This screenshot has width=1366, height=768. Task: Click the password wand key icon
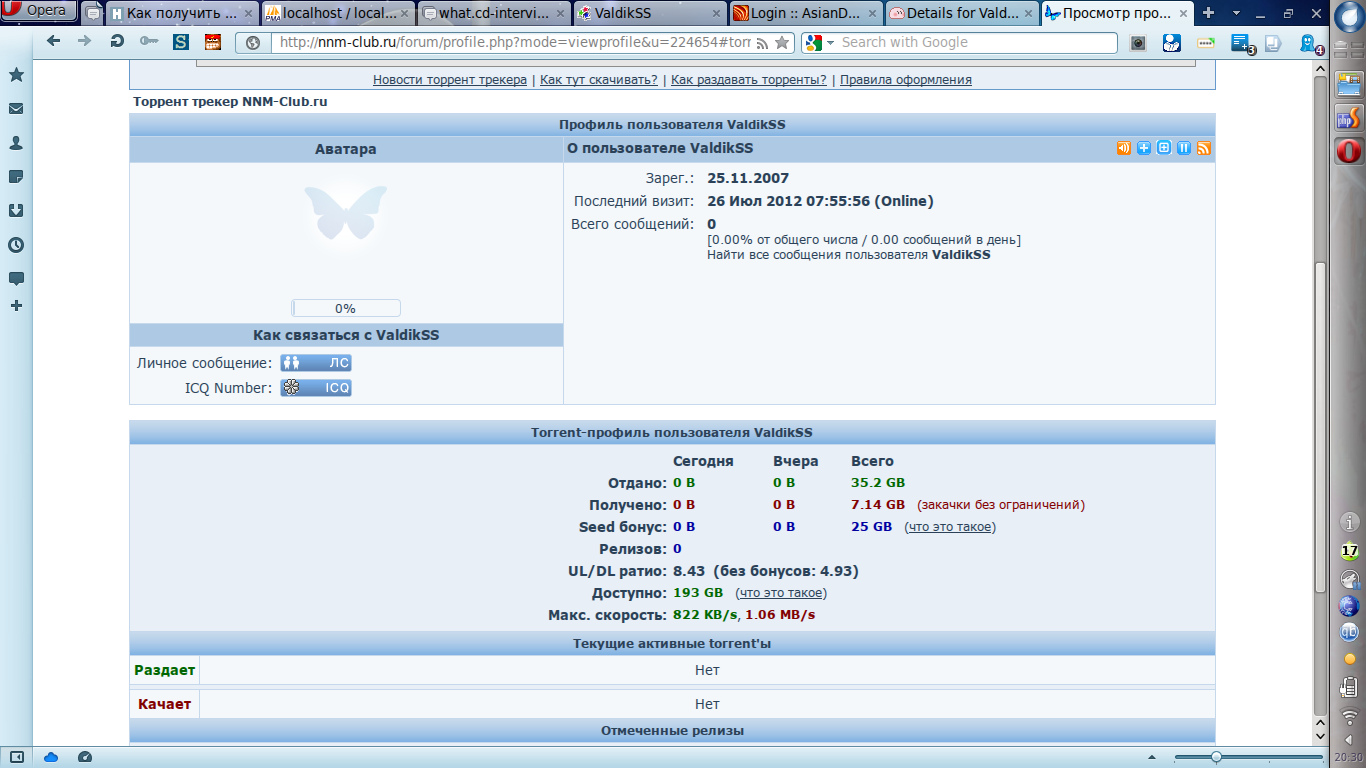149,42
